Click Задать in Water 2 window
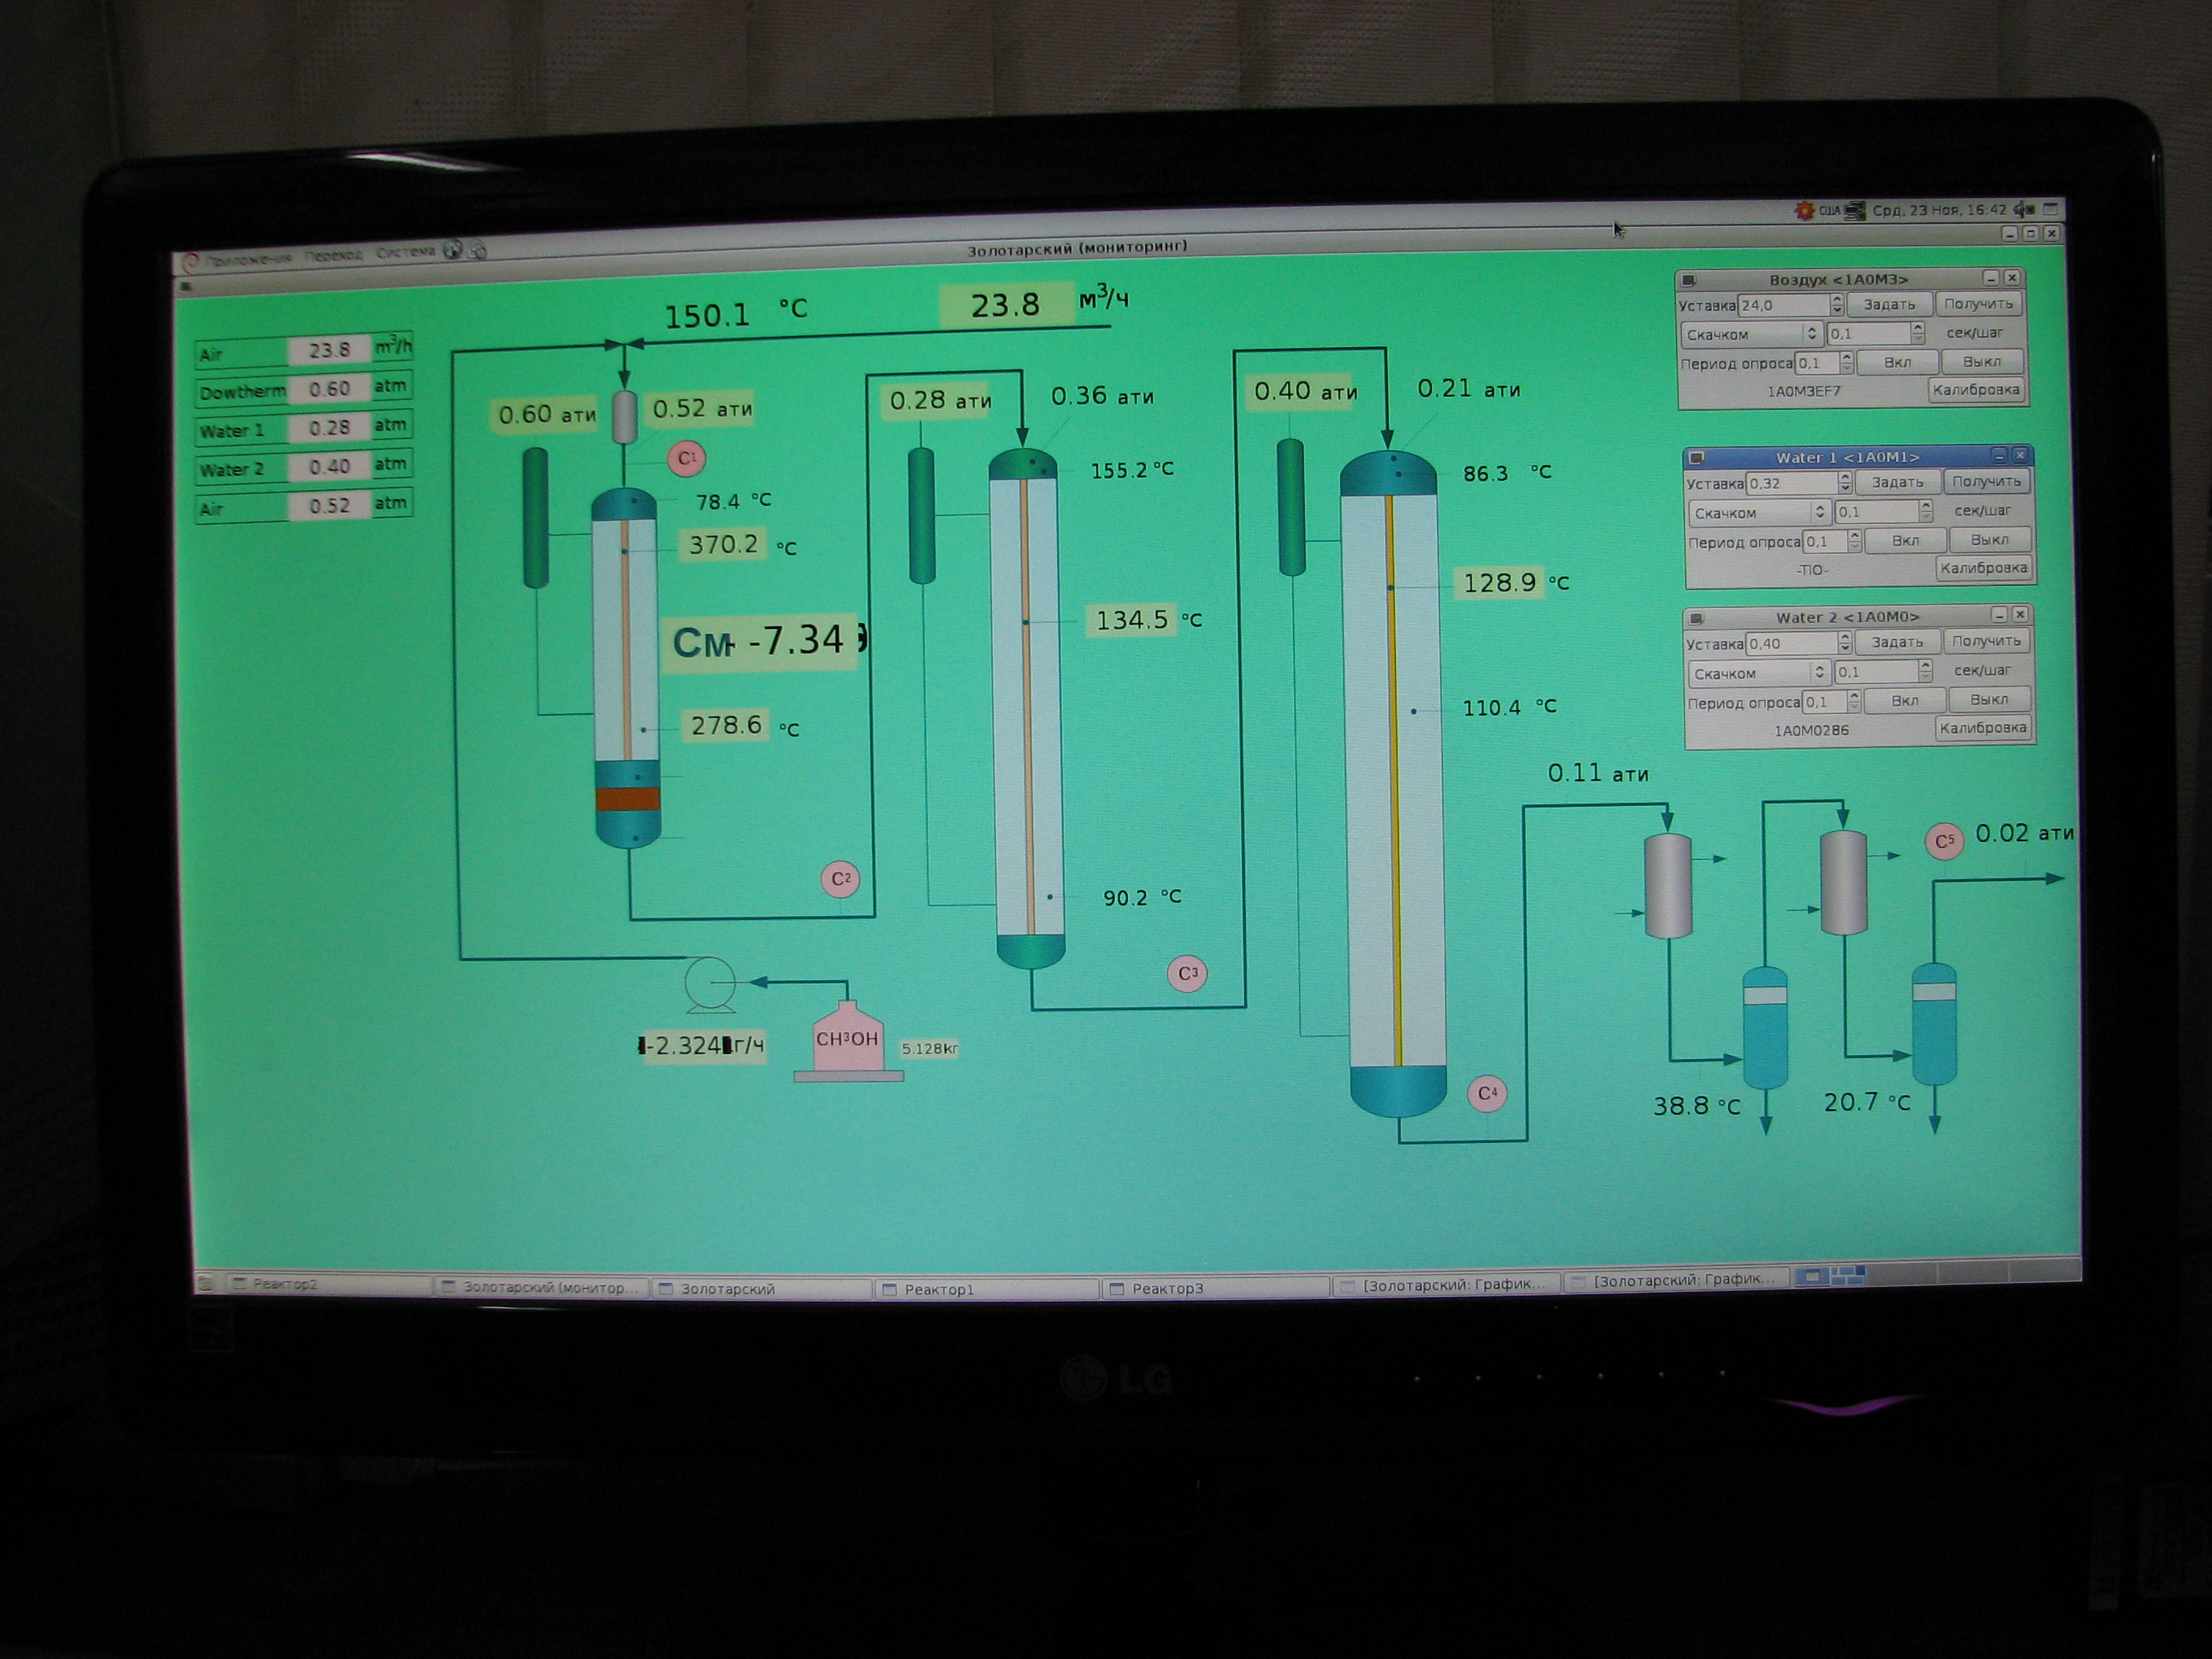The height and width of the screenshot is (1659, 2212). [x=1897, y=642]
